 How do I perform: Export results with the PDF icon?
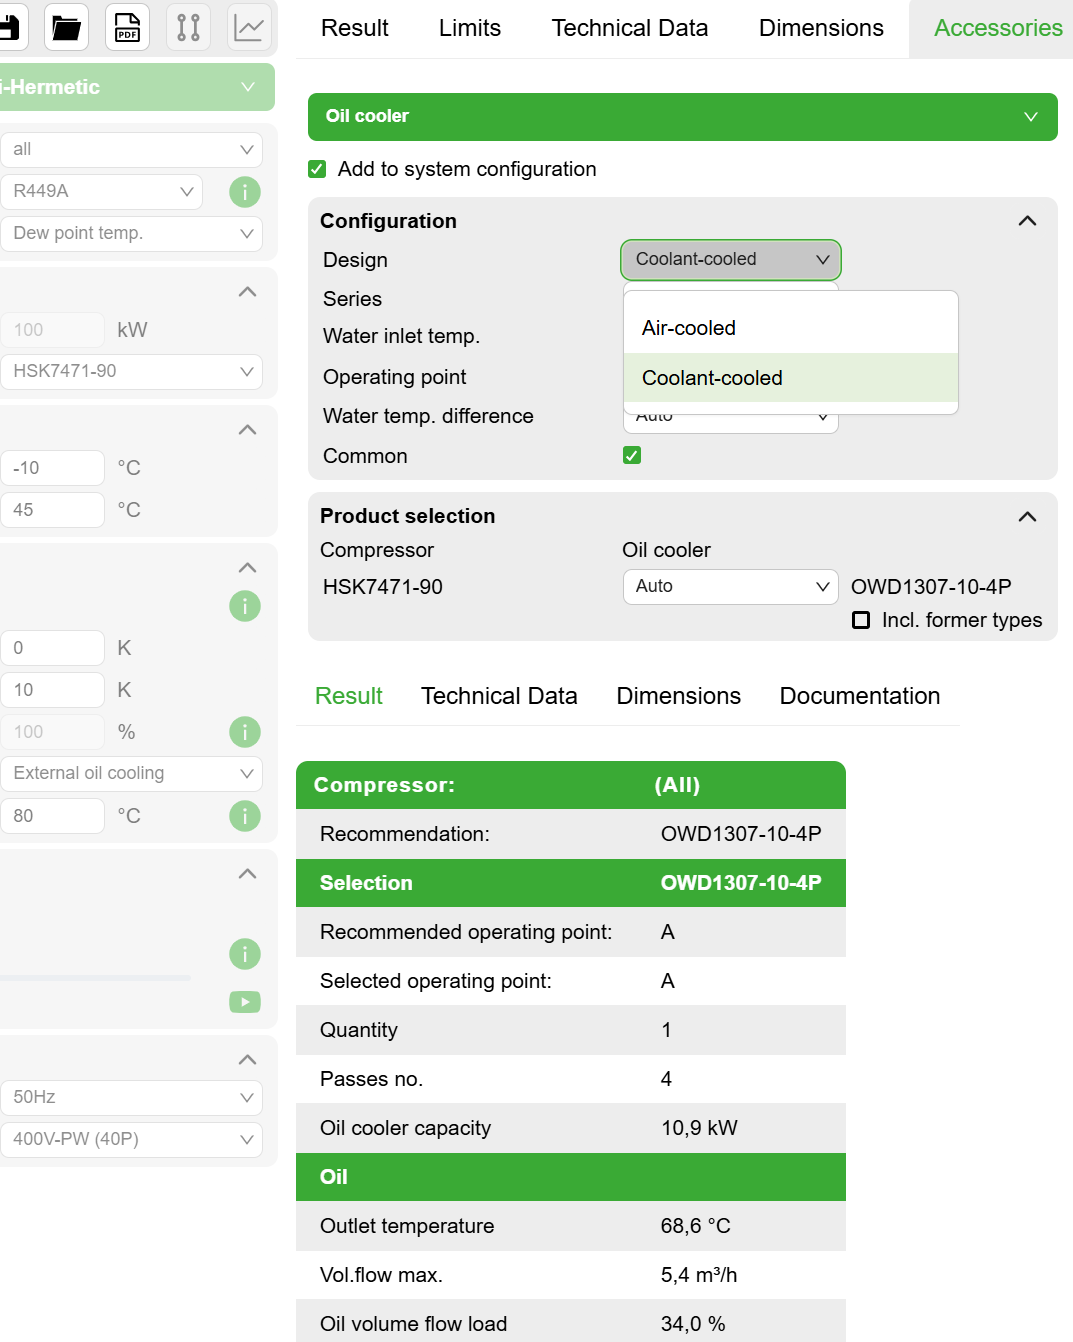coord(127,27)
